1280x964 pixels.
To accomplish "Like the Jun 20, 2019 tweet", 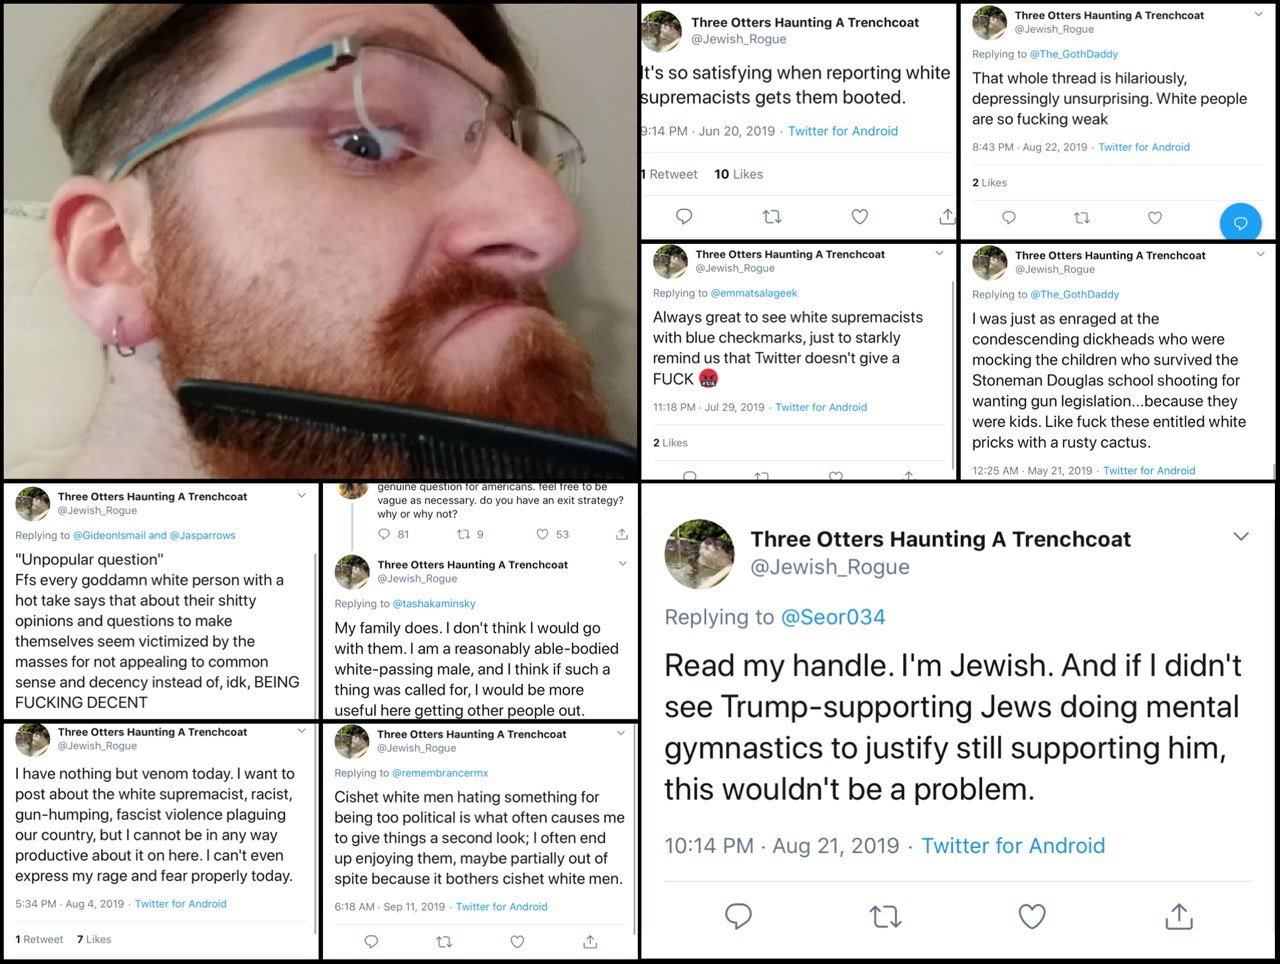I will 860,216.
